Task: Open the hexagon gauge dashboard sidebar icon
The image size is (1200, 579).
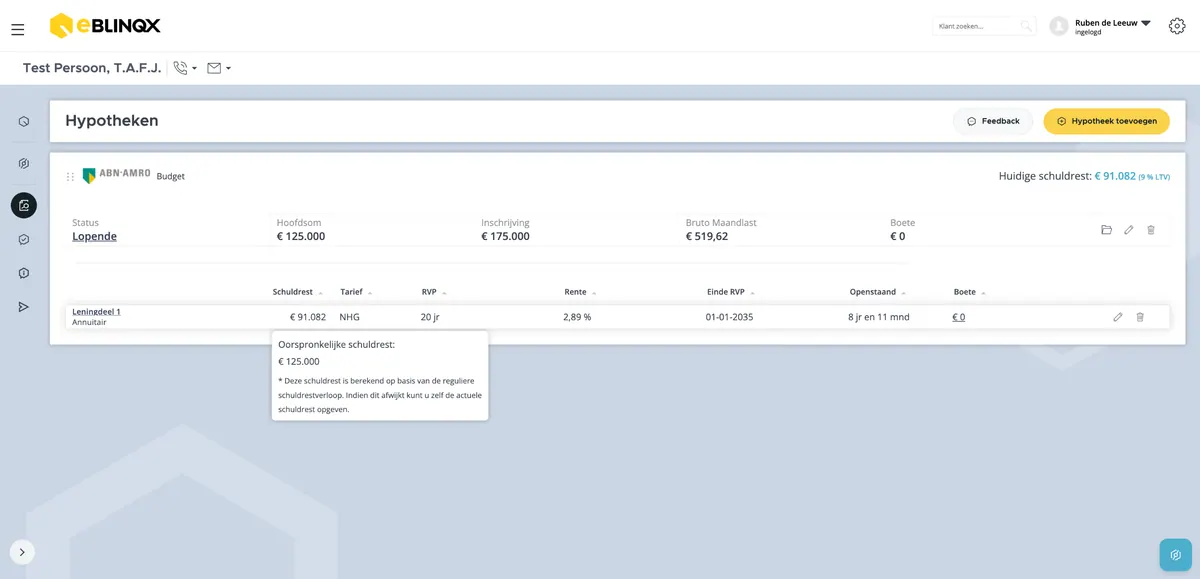Action: click(x=24, y=122)
